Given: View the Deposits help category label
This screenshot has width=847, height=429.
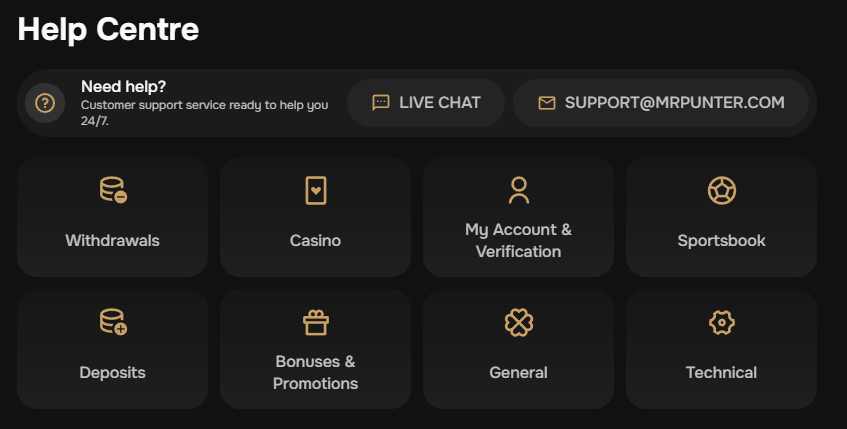Looking at the screenshot, I should tap(112, 372).
